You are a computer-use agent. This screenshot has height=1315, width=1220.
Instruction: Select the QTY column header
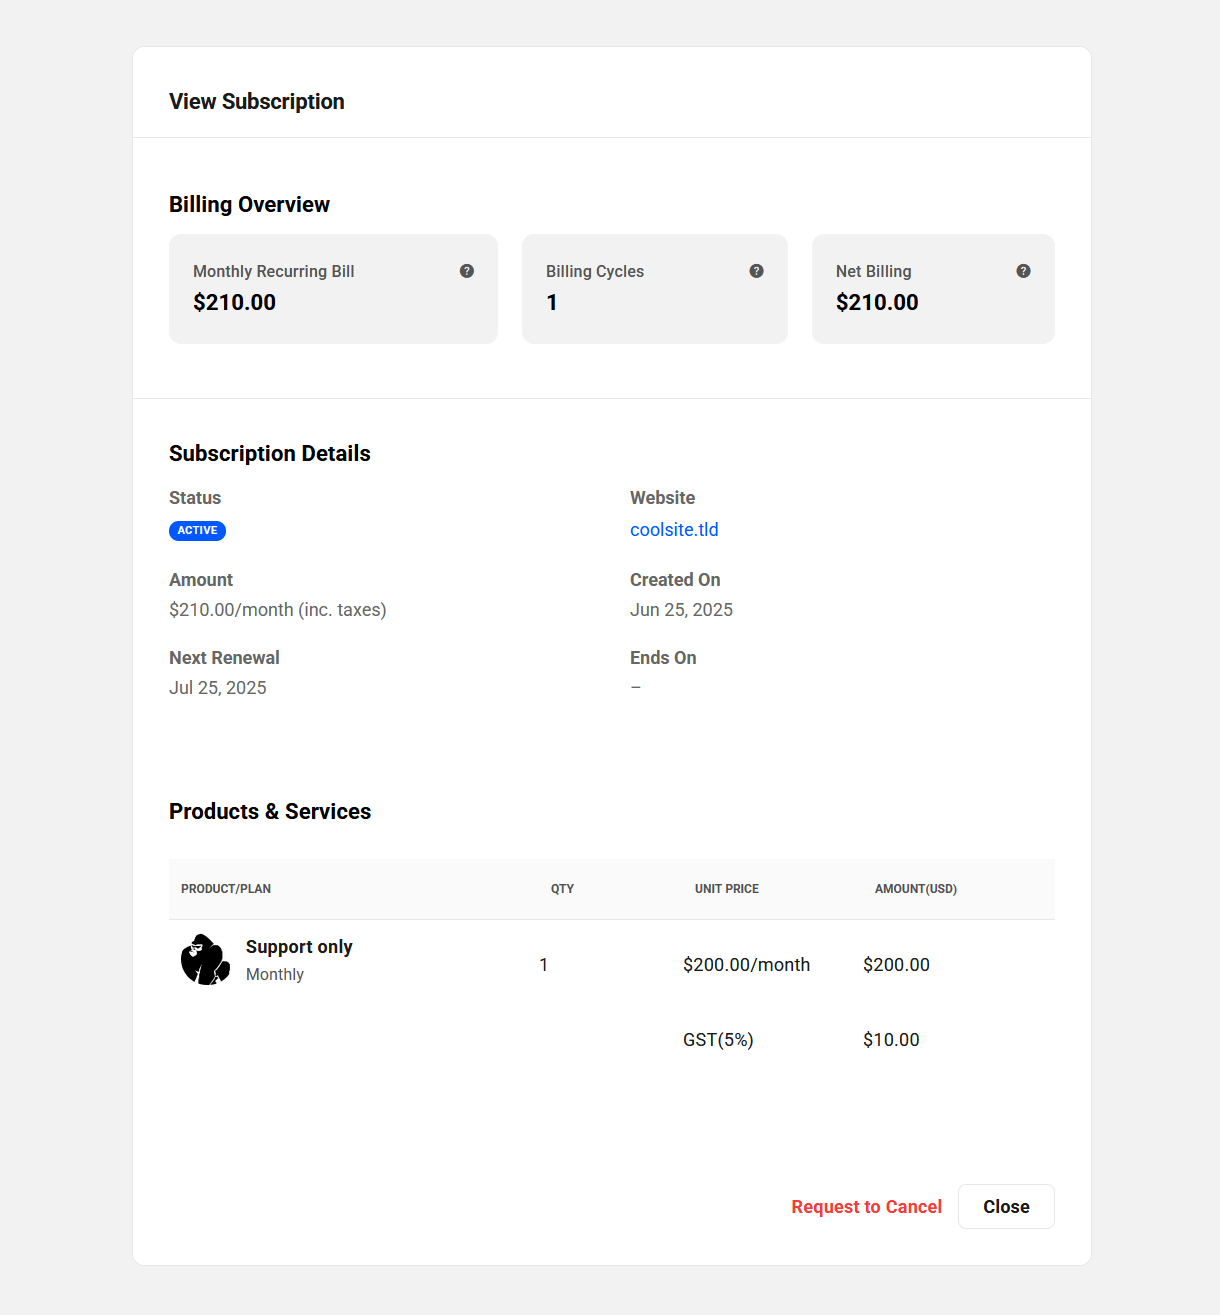562,889
